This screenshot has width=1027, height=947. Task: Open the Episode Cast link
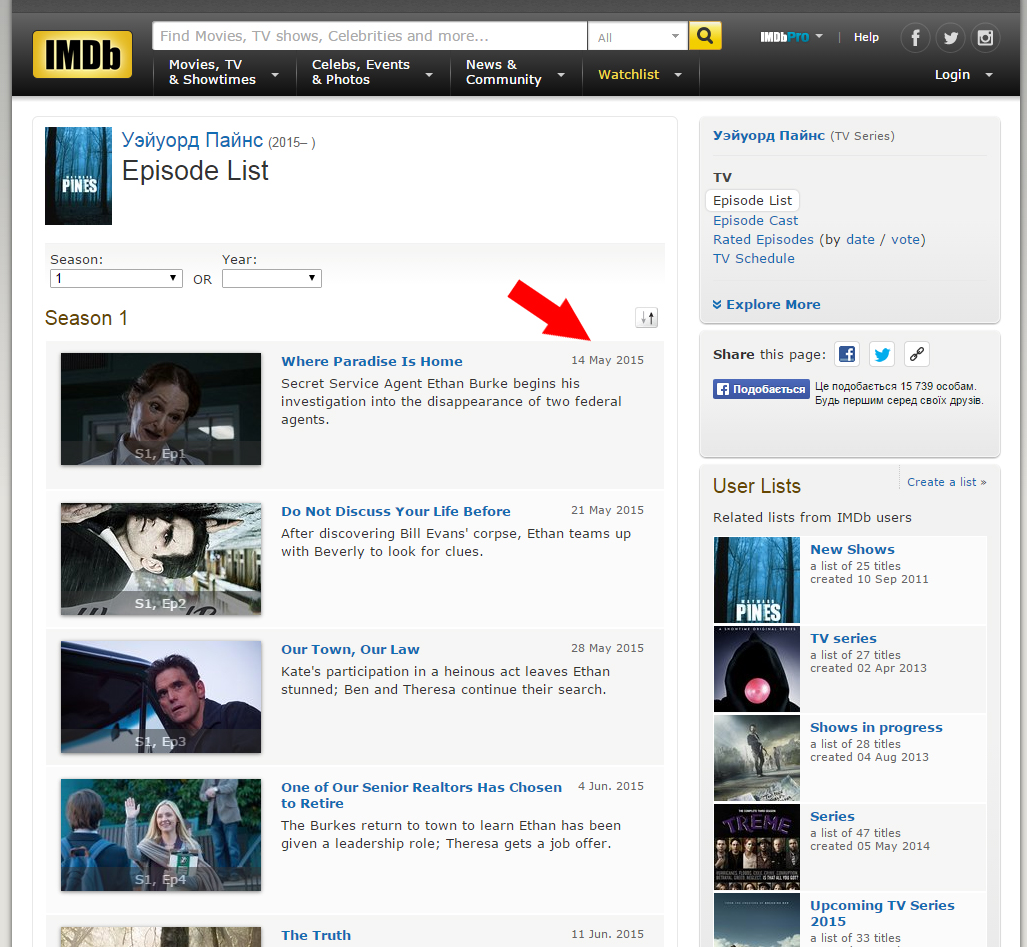pyautogui.click(x=755, y=221)
